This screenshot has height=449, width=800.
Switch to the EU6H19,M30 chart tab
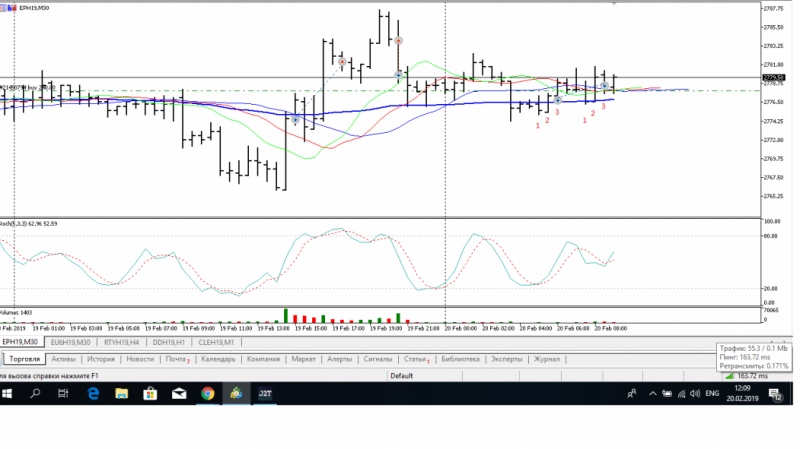[x=70, y=342]
